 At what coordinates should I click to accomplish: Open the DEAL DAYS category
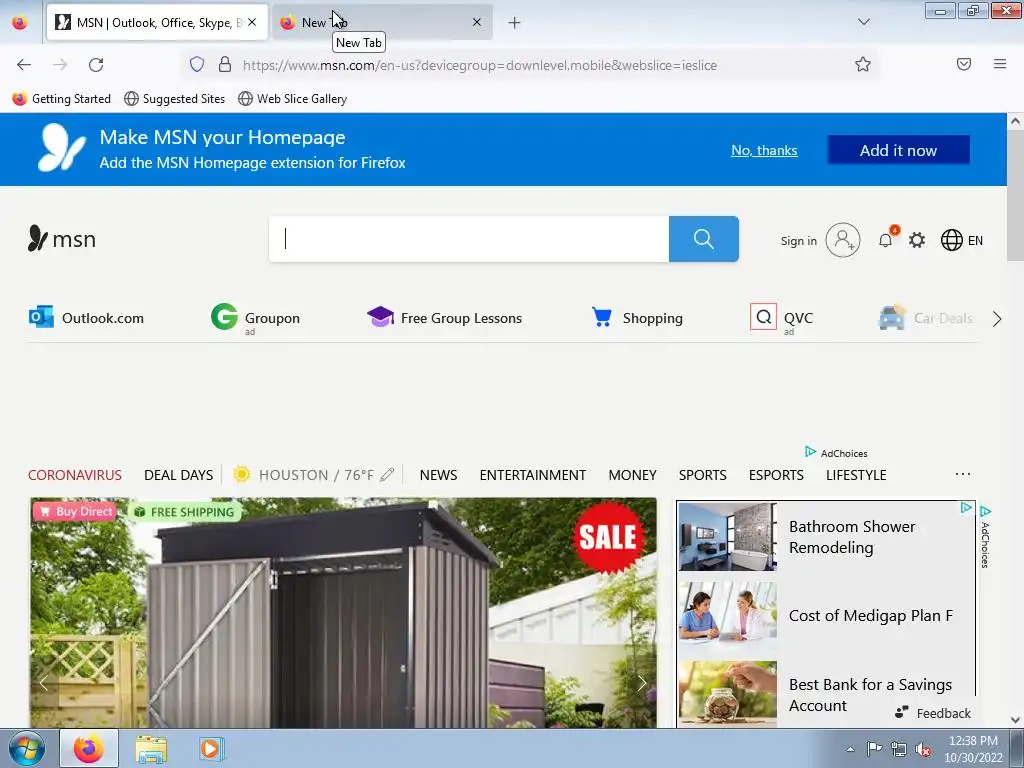point(178,475)
